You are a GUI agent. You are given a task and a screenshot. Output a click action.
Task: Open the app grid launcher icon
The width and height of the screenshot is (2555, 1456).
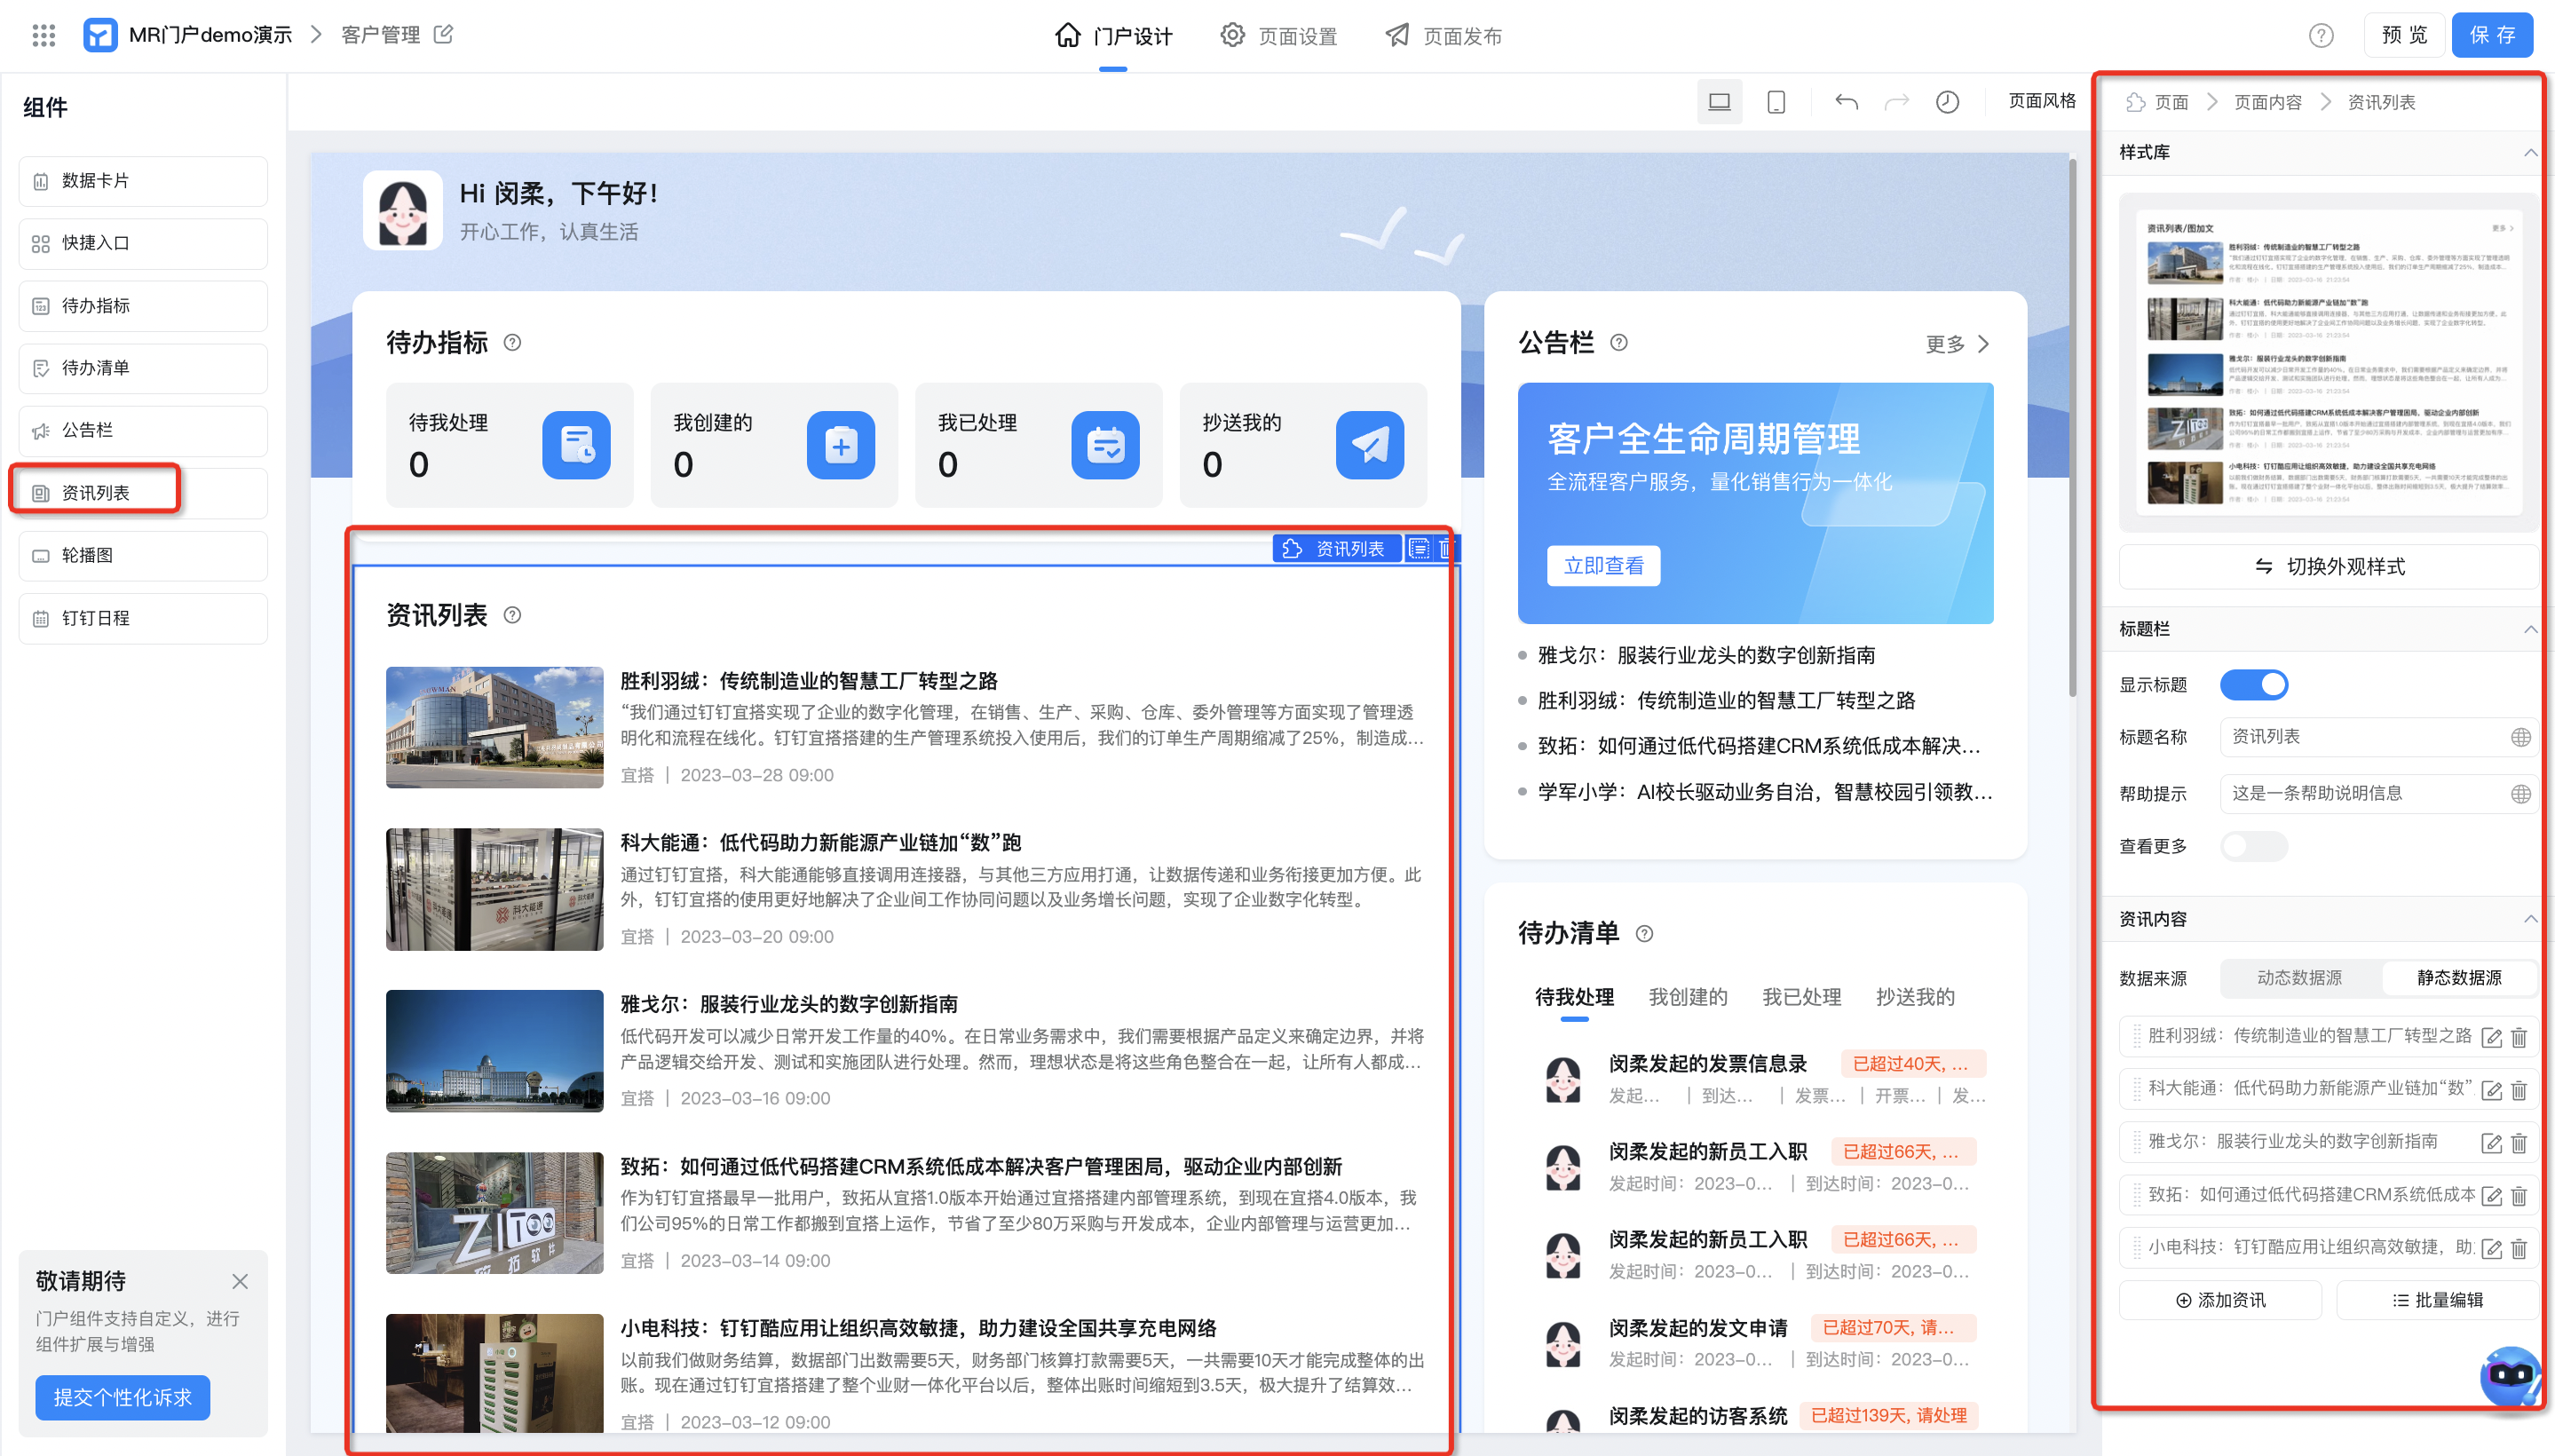tap(43, 35)
